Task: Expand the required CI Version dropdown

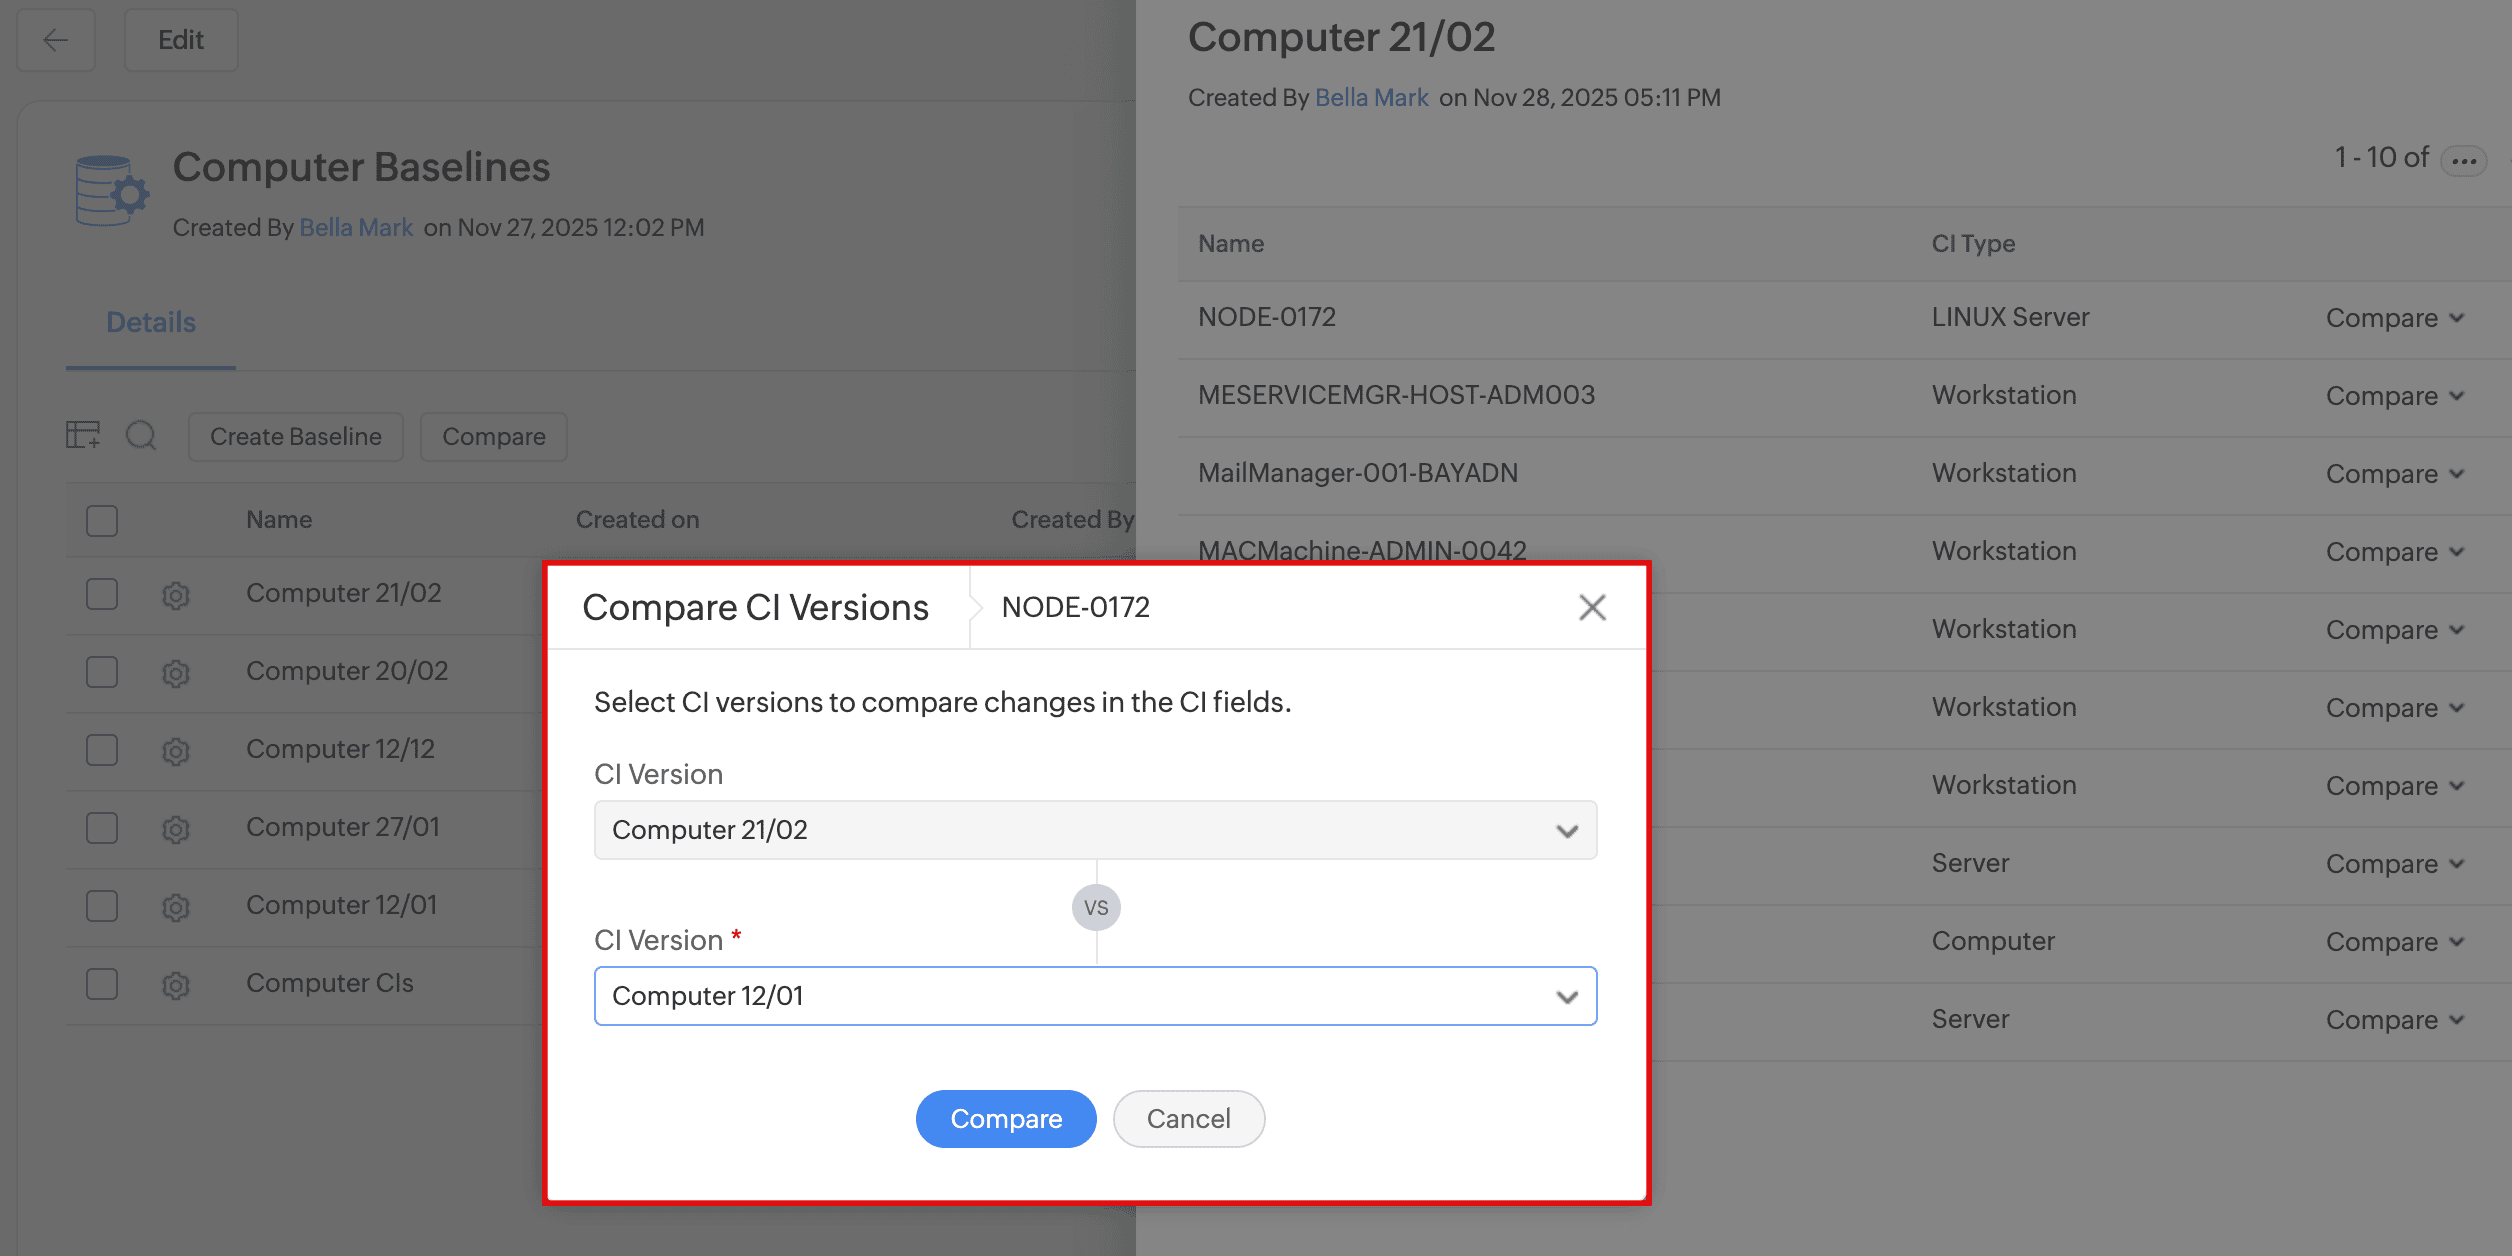Action: coord(1095,996)
